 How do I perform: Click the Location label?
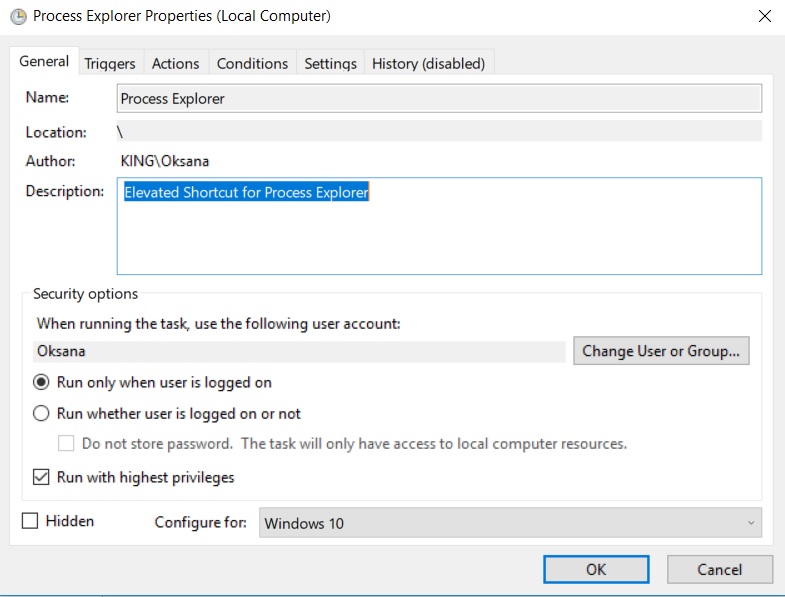[x=56, y=132]
